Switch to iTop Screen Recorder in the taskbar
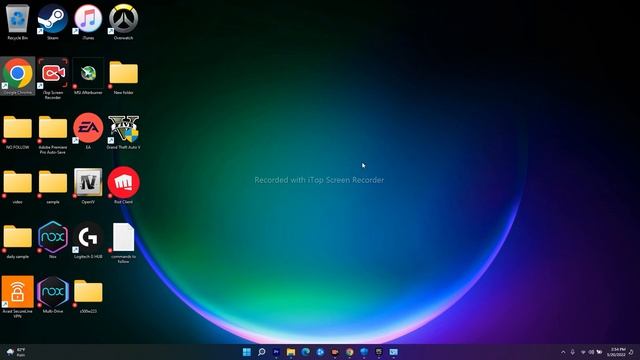640x360 pixels. pos(335,352)
